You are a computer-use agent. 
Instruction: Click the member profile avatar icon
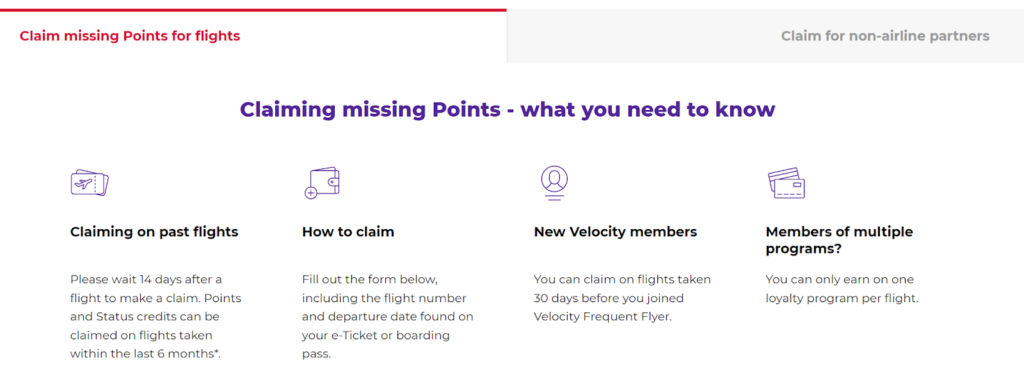554,182
